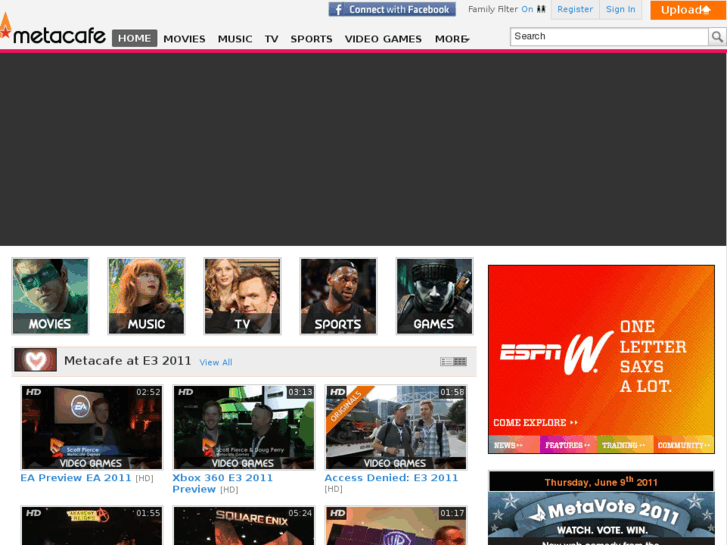727x545 pixels.
Task: Open the Games category tile
Action: 434,296
